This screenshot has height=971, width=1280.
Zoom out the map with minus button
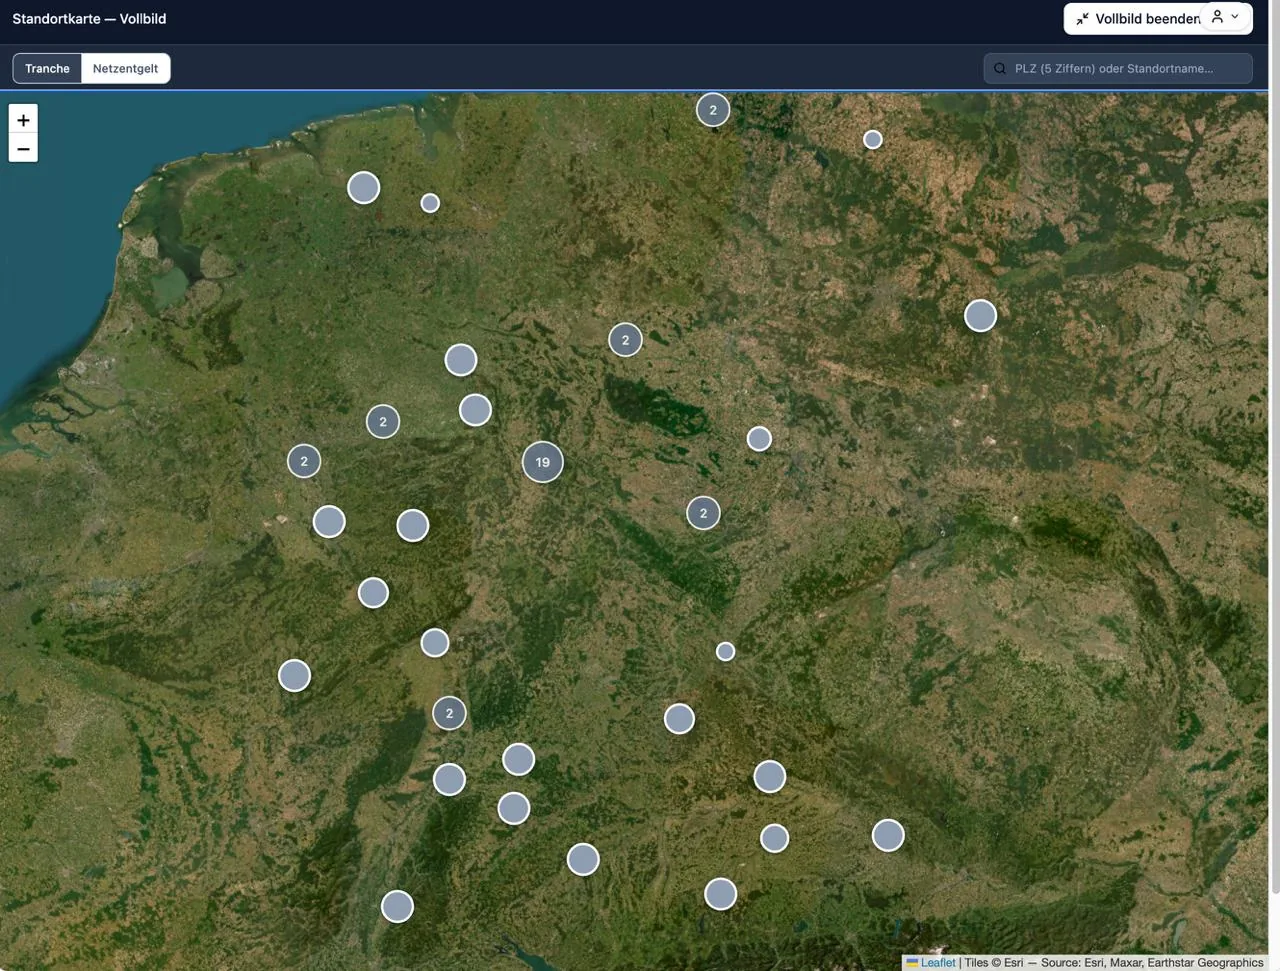(x=23, y=149)
